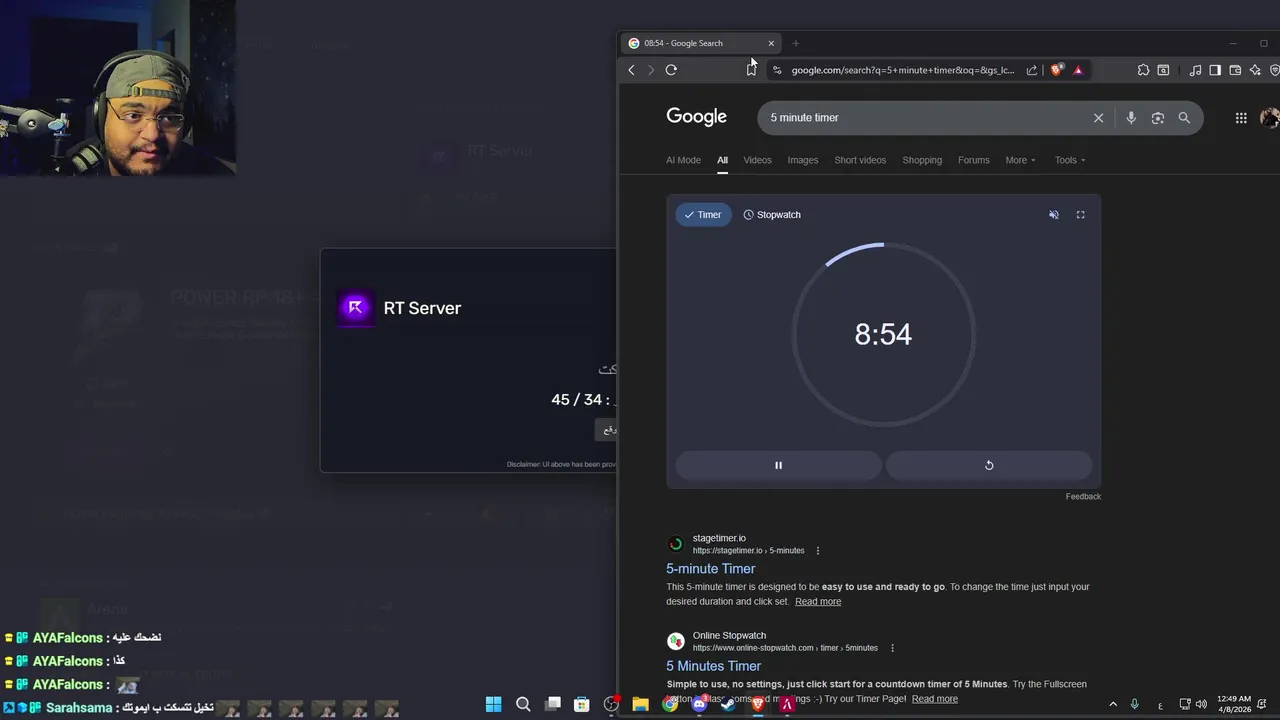
Task: Toggle the browser sidebar panel
Action: [1215, 70]
